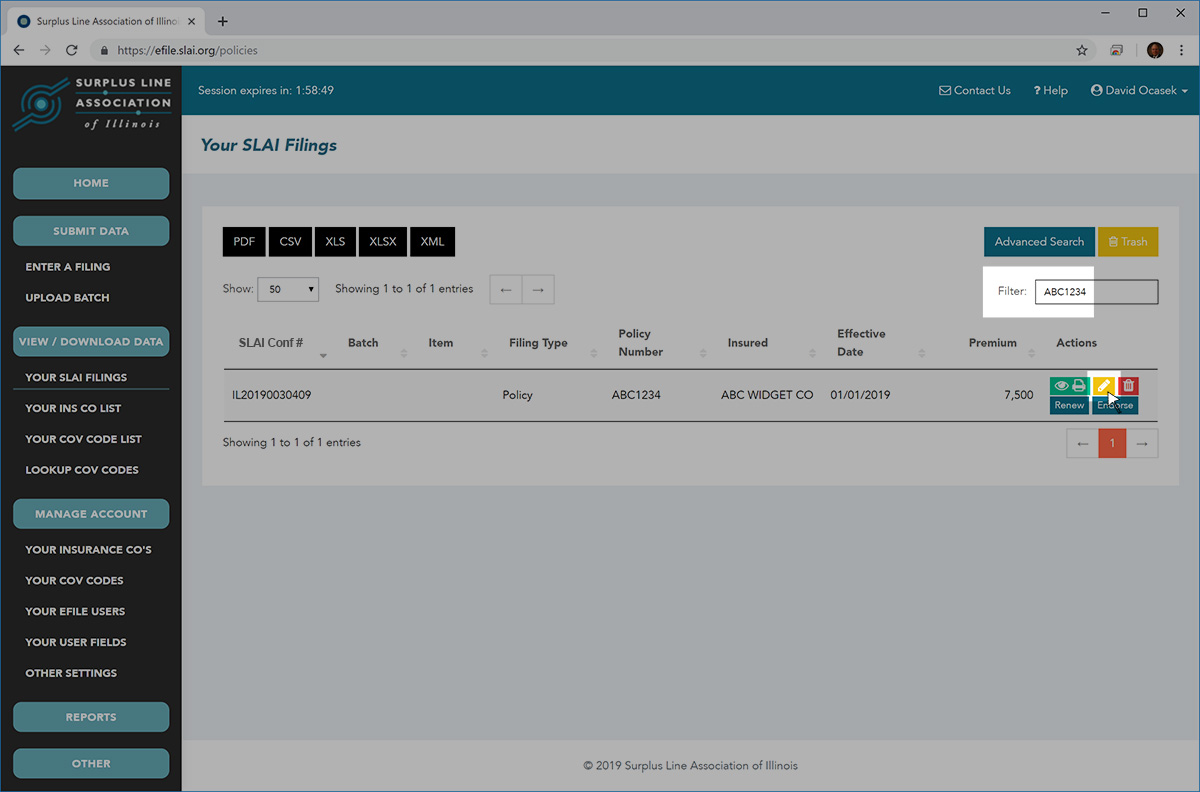Print filing IL20190030409 using printer icon
This screenshot has width=1200, height=792.
click(1080, 385)
